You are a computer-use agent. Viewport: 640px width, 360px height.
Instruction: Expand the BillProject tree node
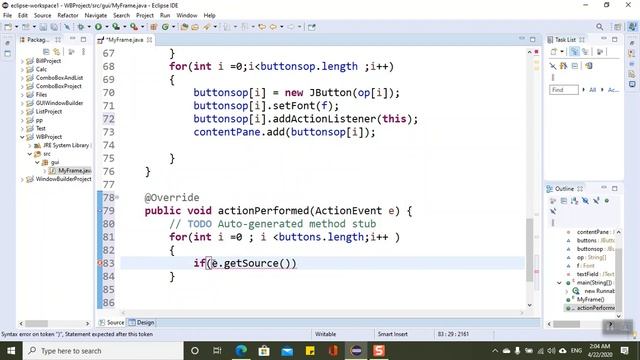22,61
